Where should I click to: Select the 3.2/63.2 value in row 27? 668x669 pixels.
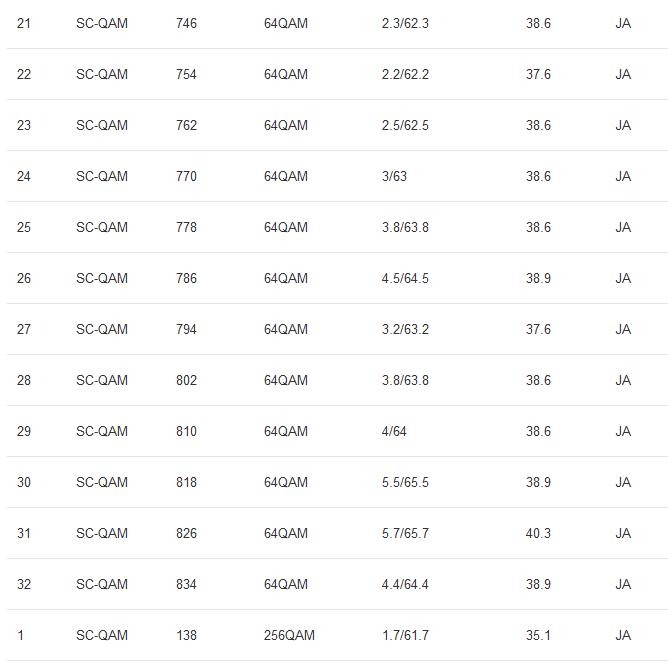pyautogui.click(x=405, y=329)
